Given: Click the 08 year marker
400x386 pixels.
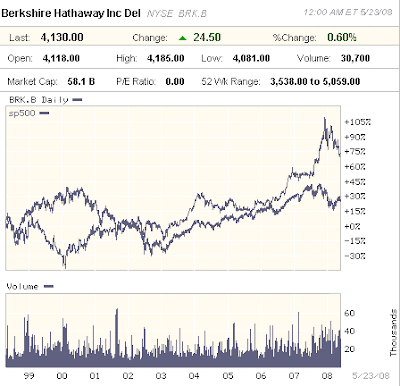Looking at the screenshot, I should pos(327,376).
